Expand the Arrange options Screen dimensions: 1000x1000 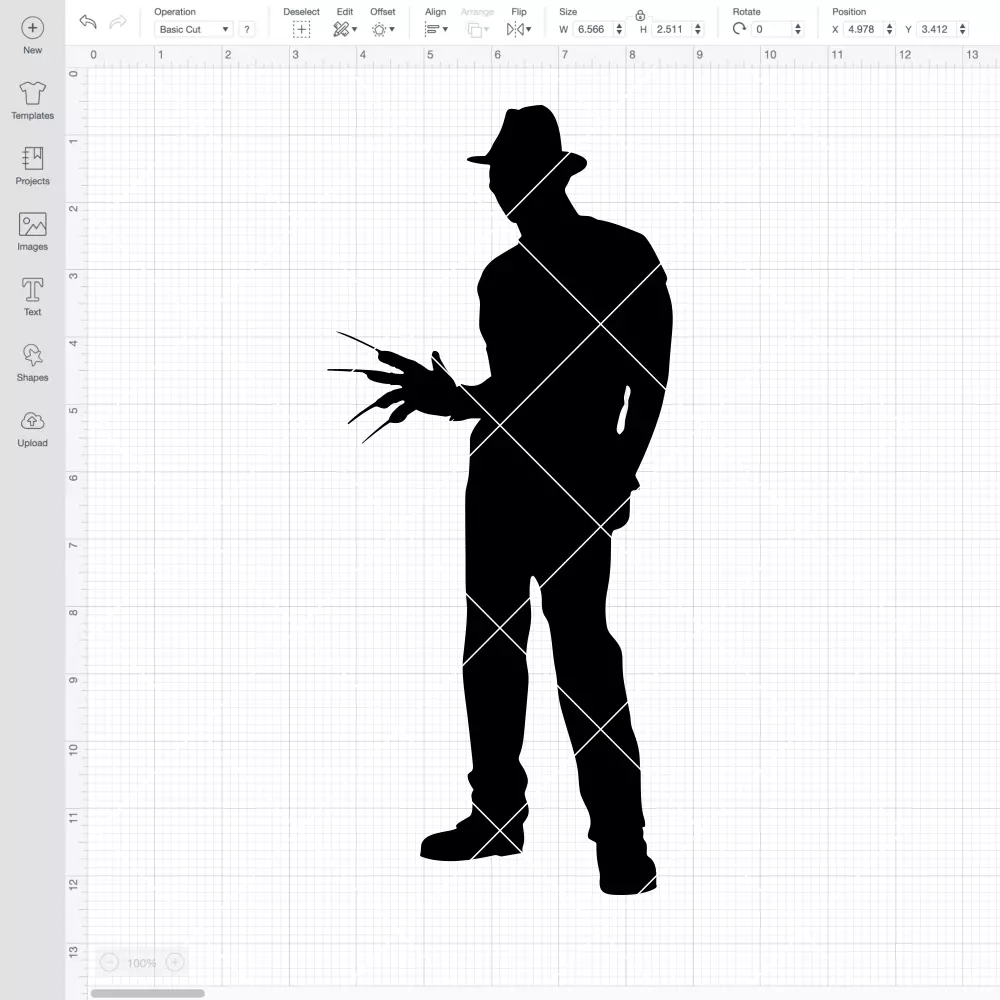[478, 29]
